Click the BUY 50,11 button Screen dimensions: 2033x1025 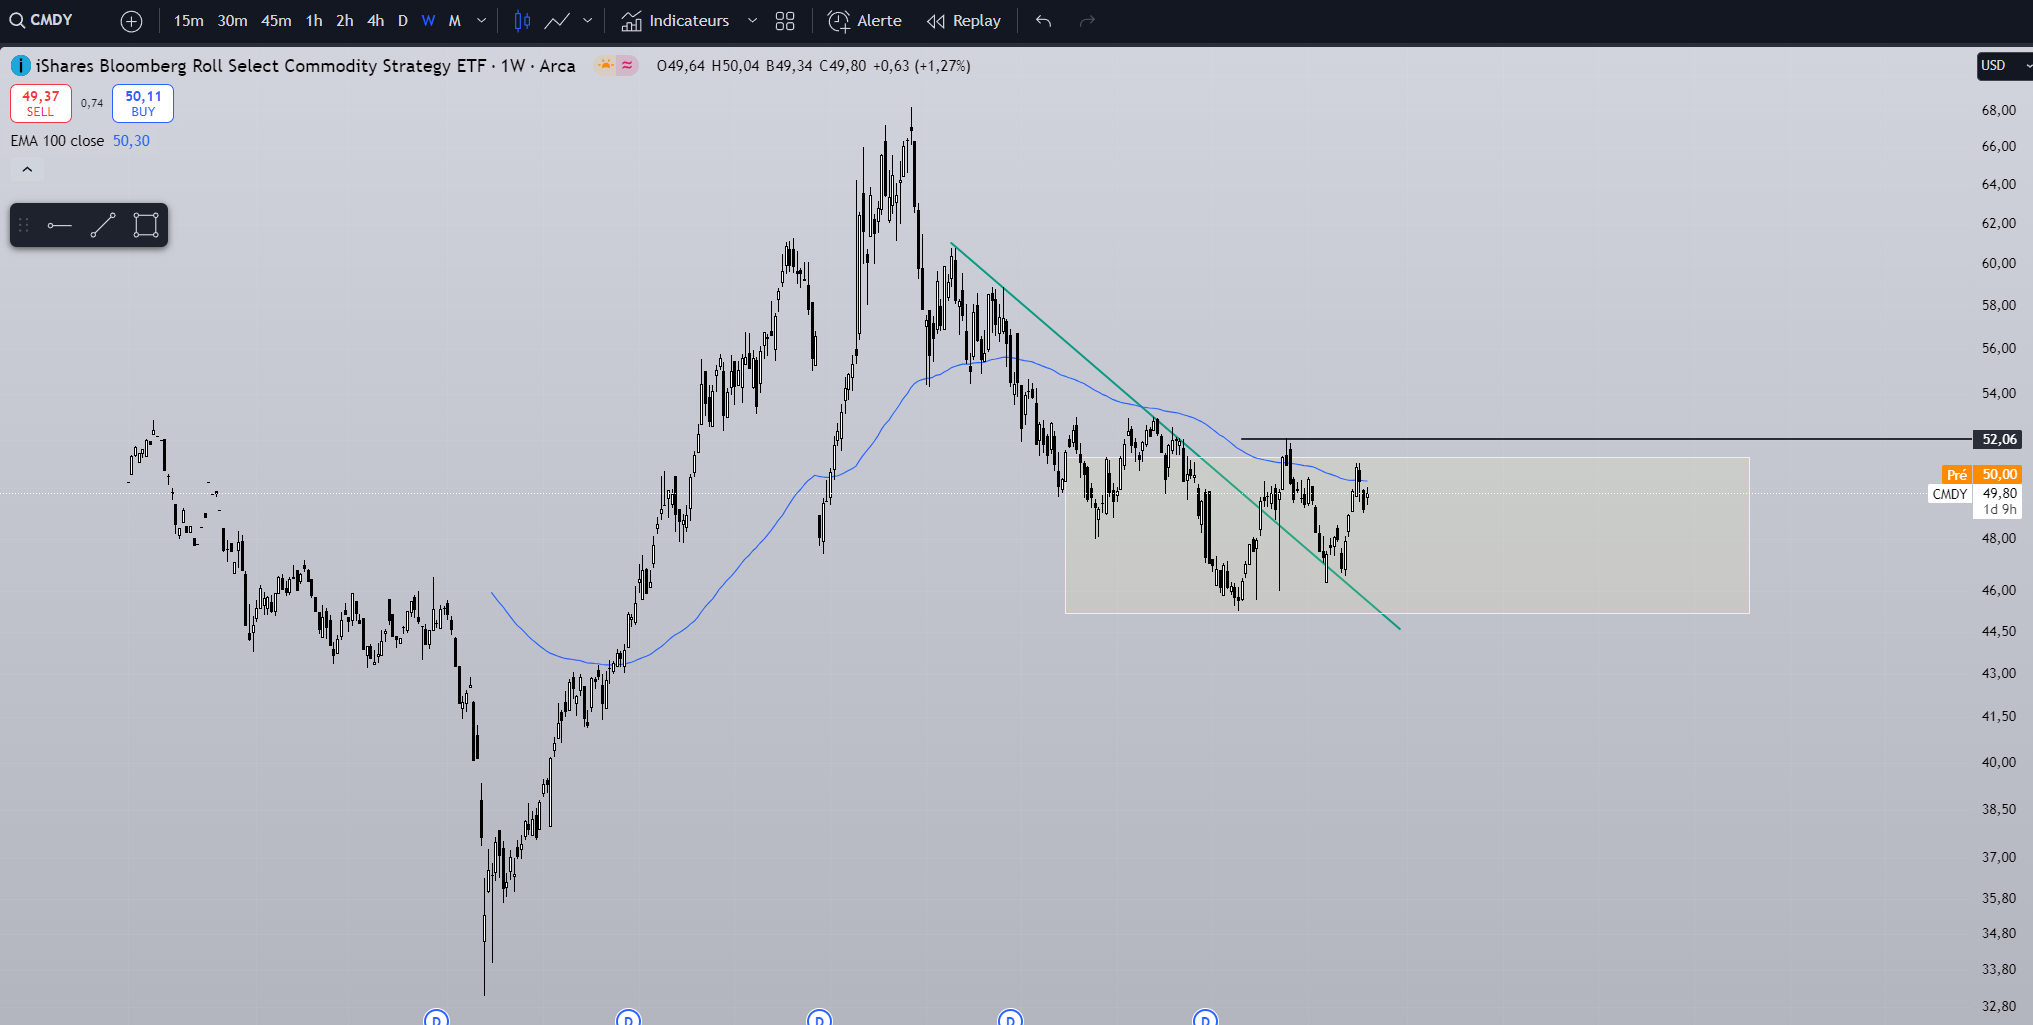(x=143, y=103)
